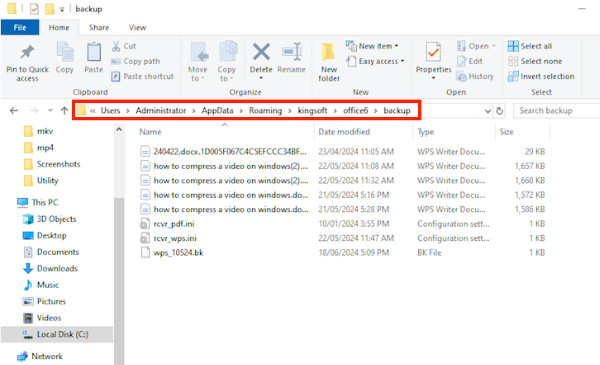
Task: Select This PC in navigation pane
Action: [38, 202]
